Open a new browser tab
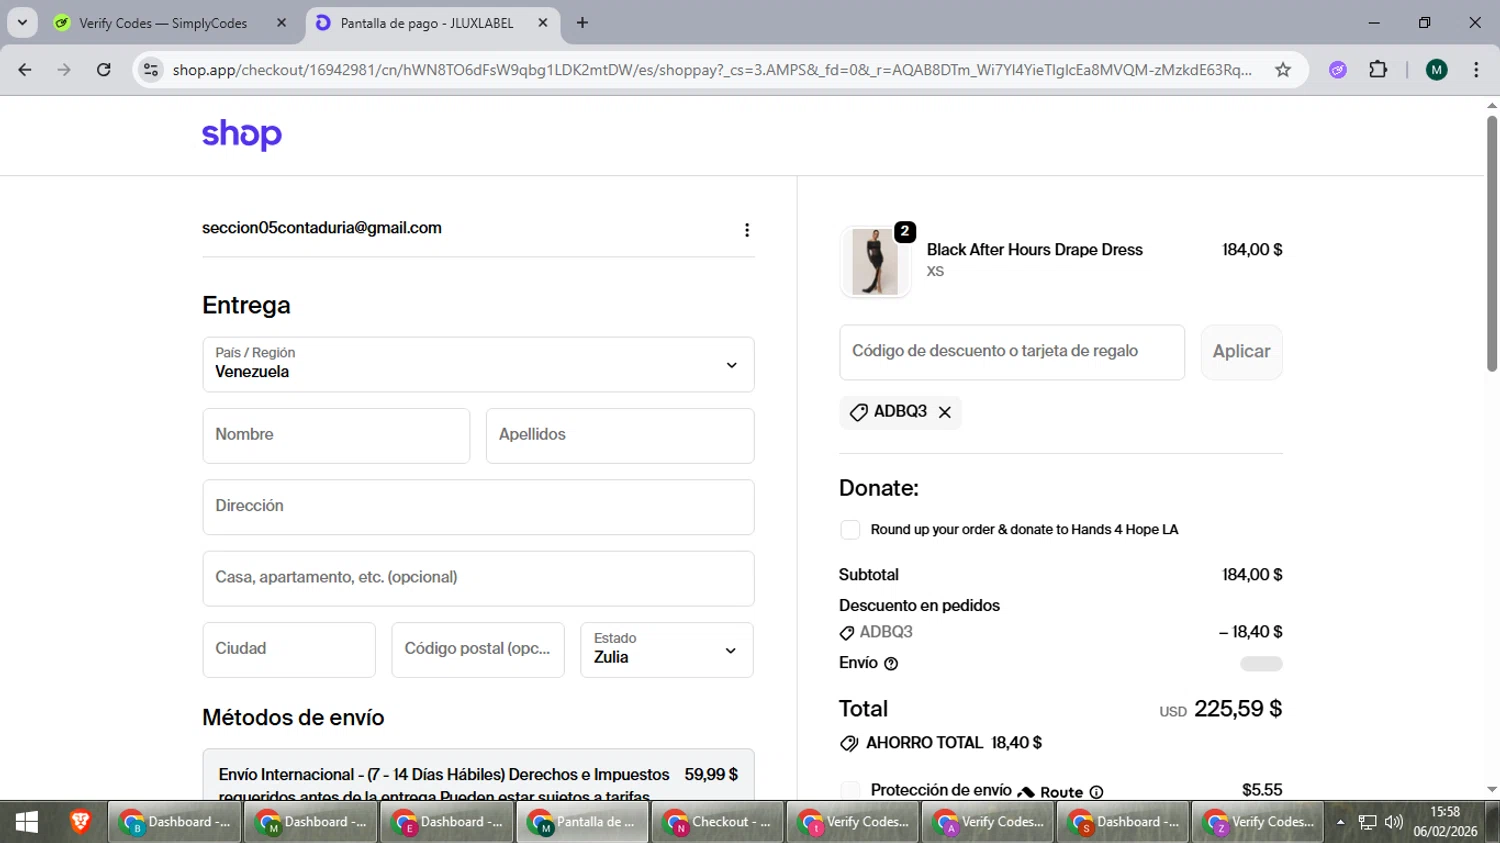 click(582, 23)
